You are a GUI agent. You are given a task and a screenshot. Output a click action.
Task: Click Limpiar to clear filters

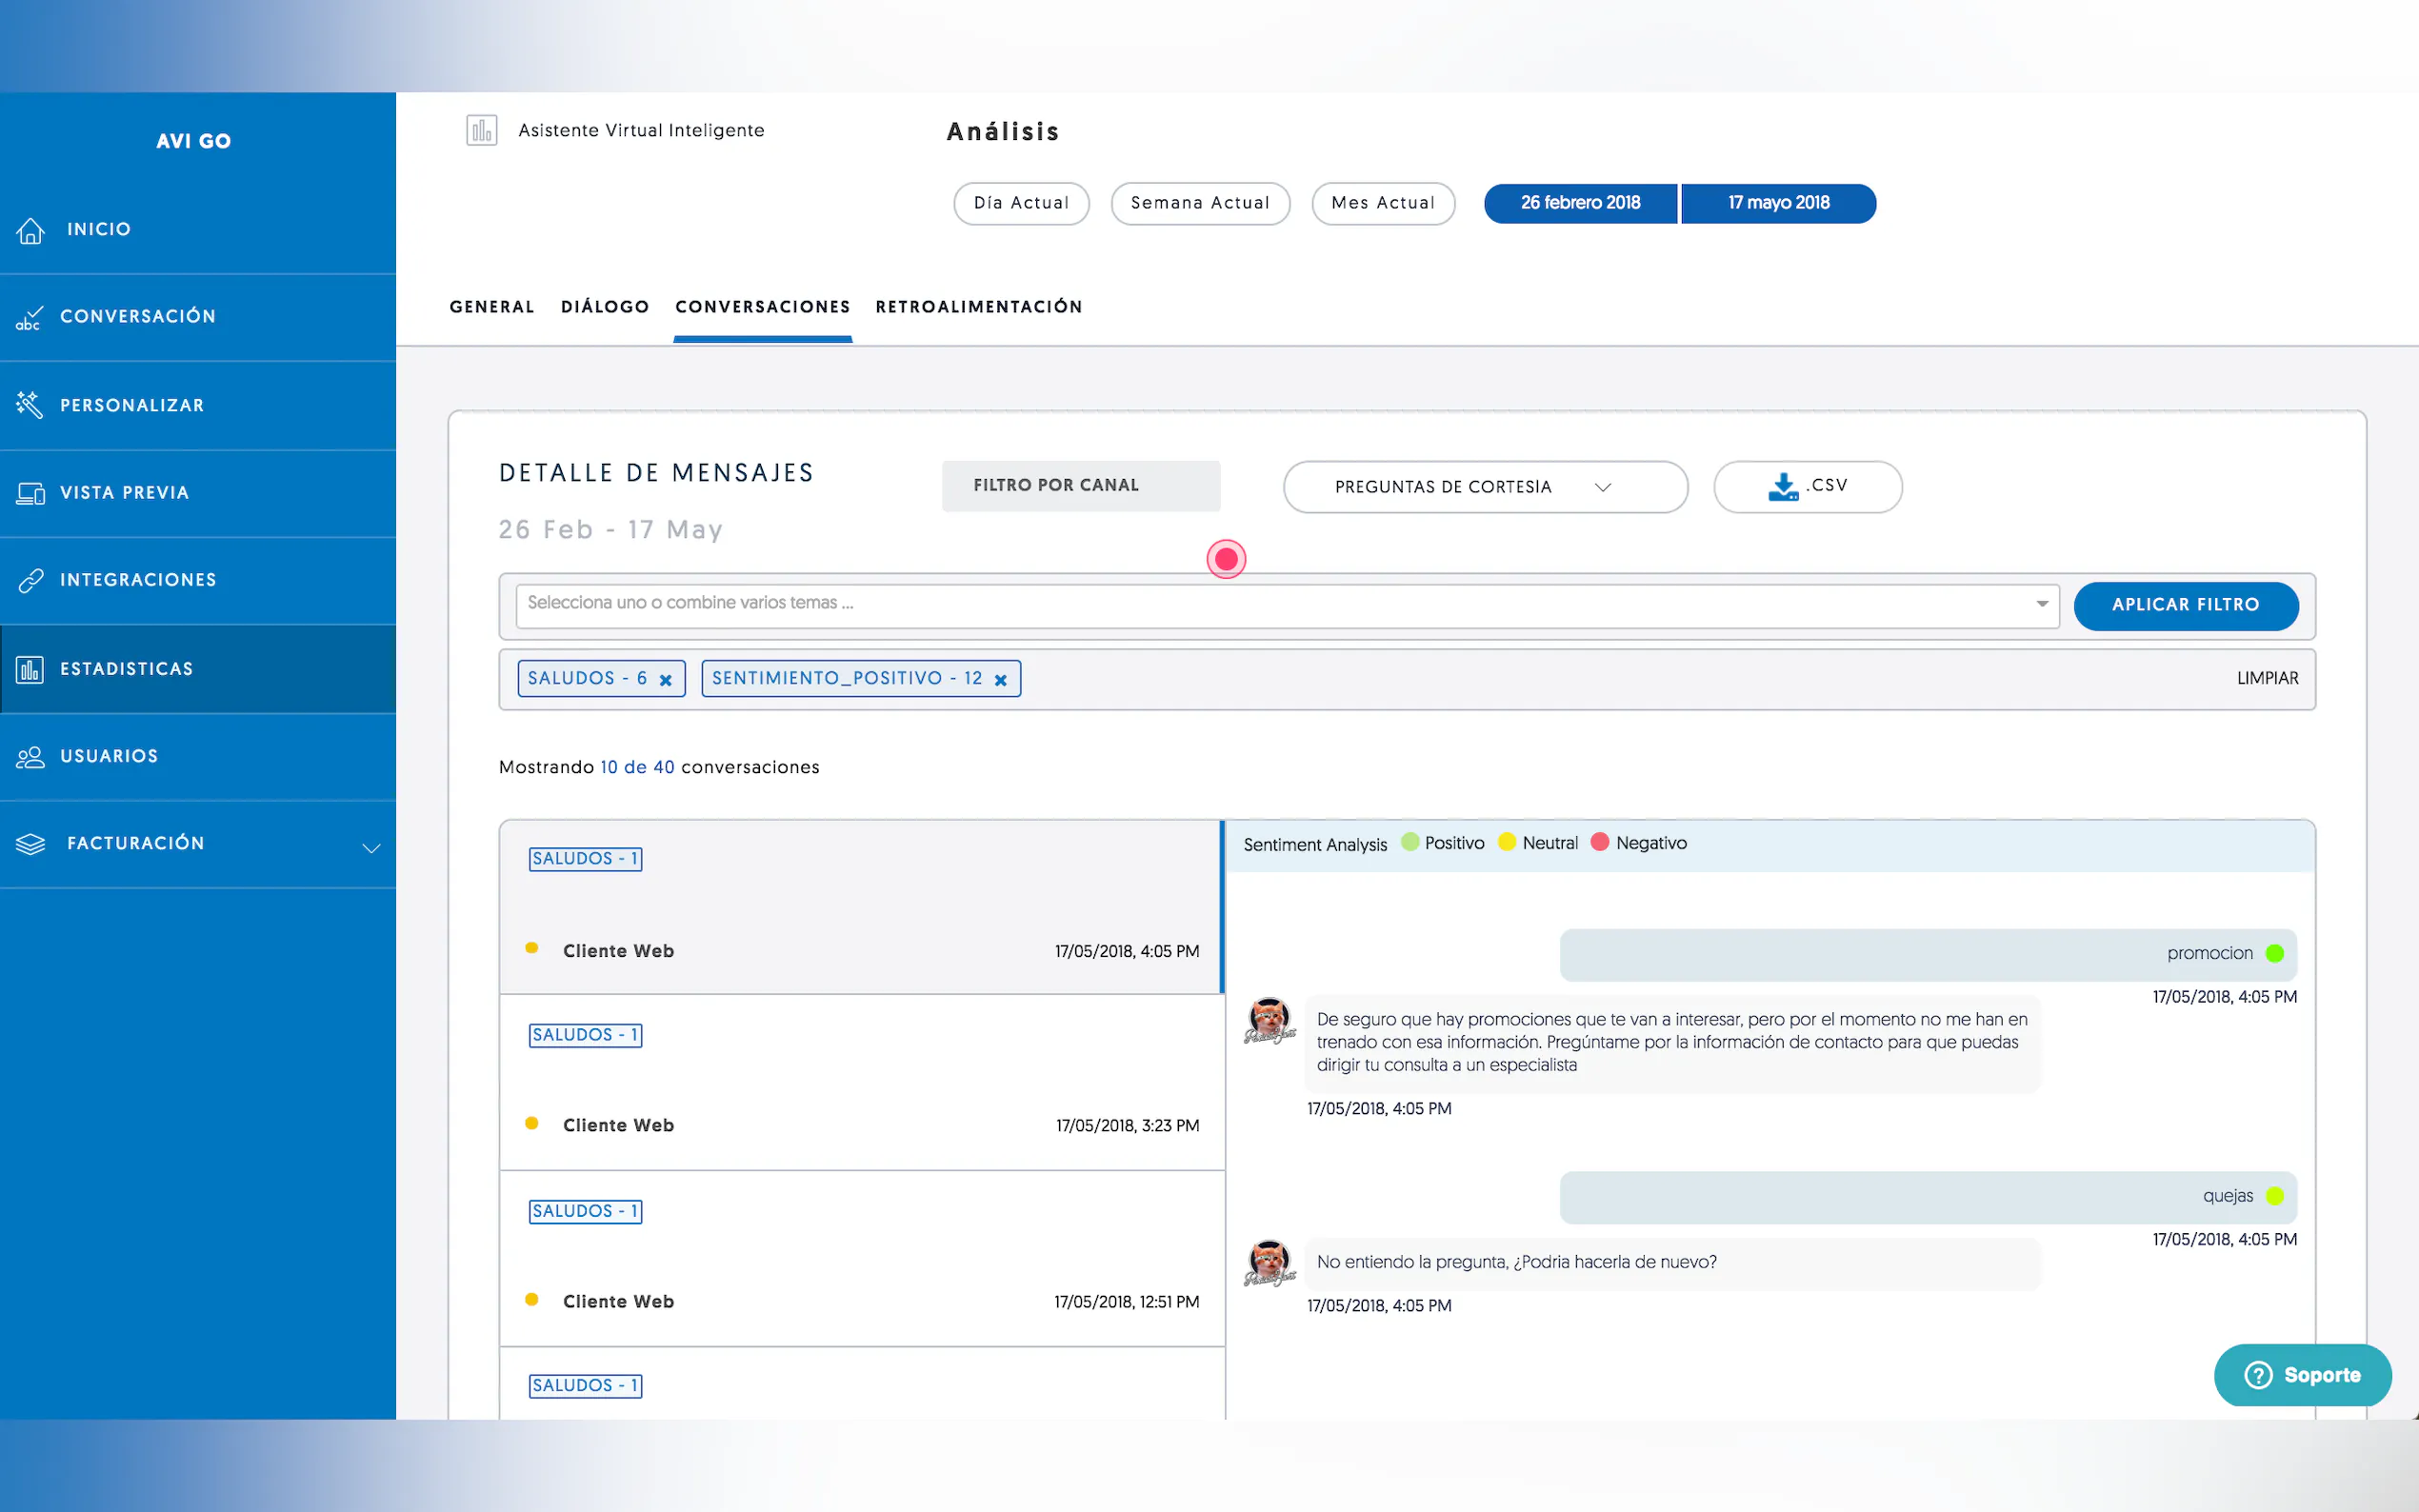tap(2267, 678)
